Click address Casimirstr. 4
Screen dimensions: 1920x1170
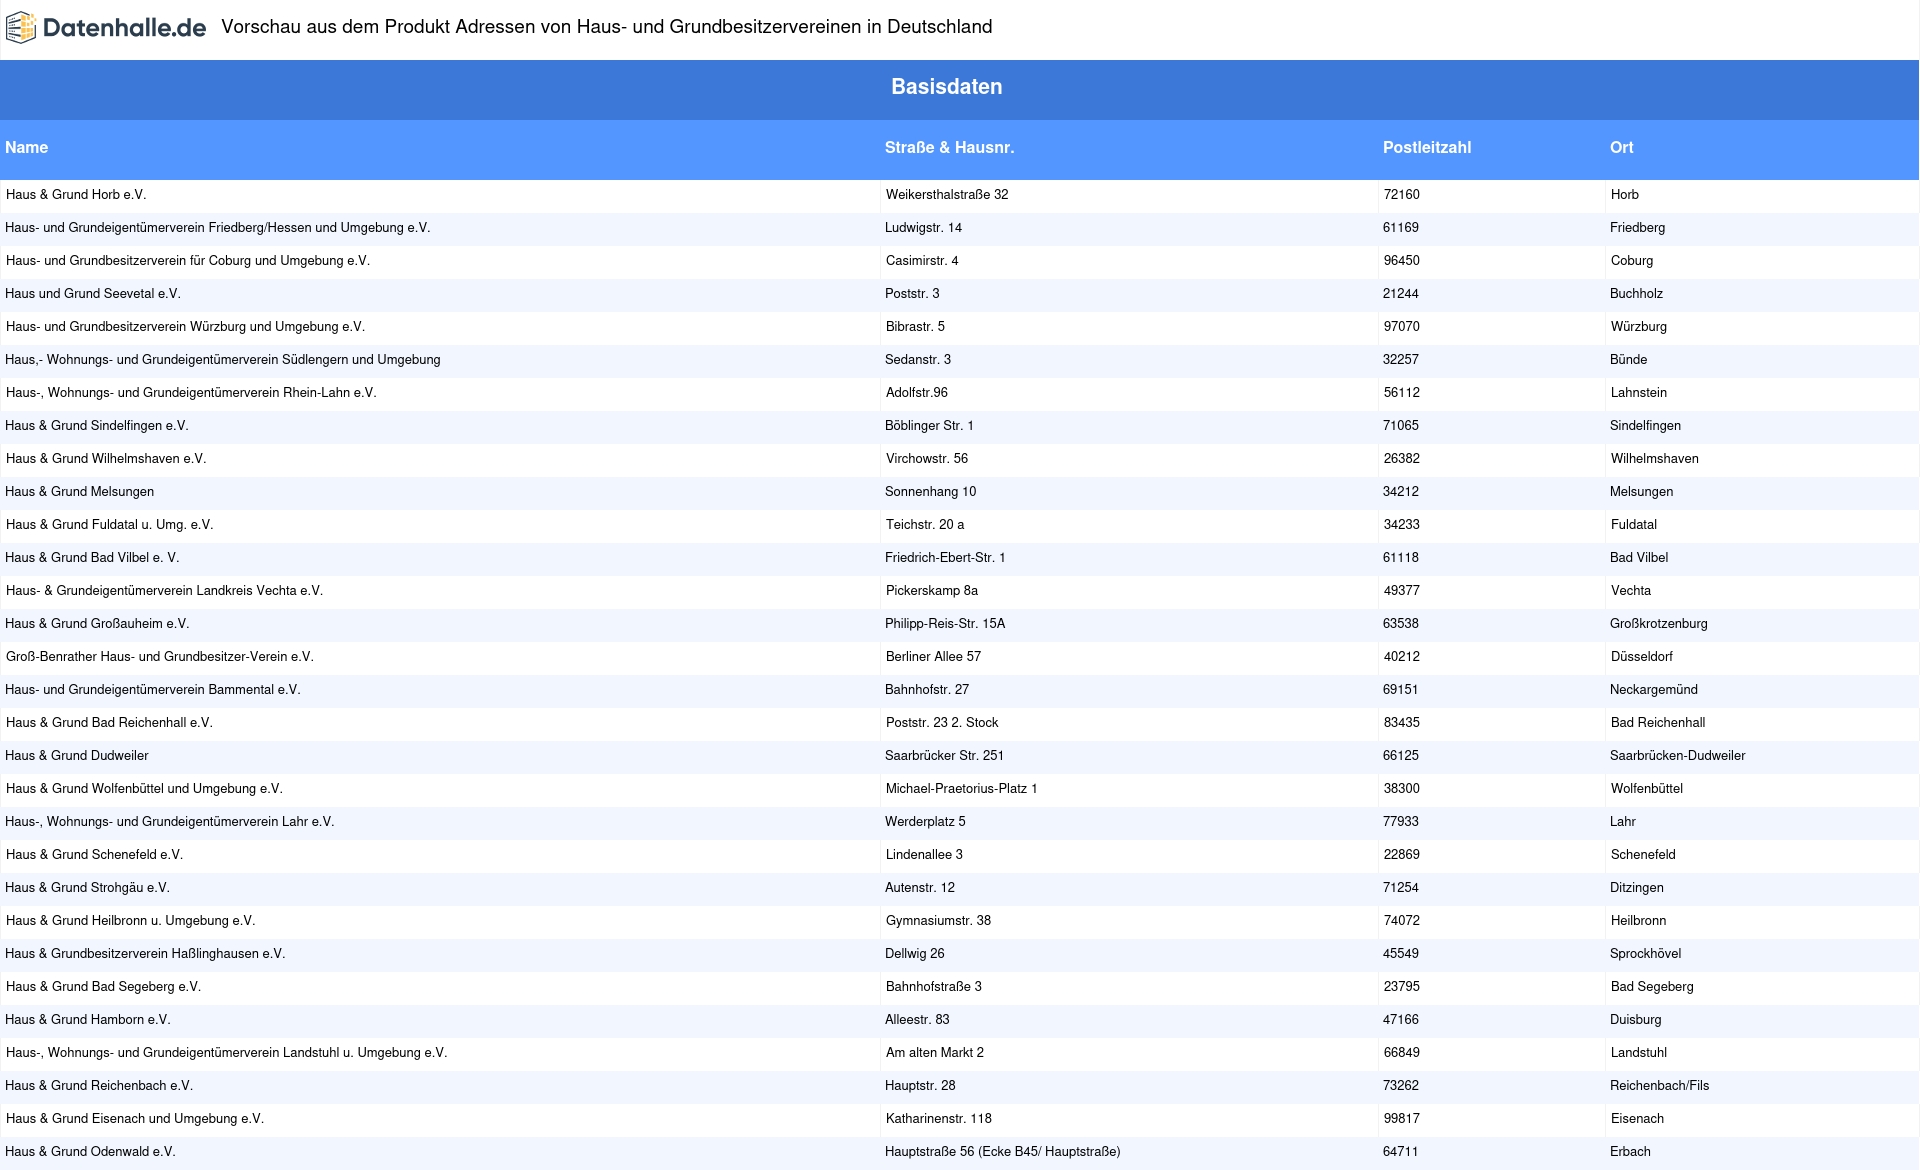921,261
